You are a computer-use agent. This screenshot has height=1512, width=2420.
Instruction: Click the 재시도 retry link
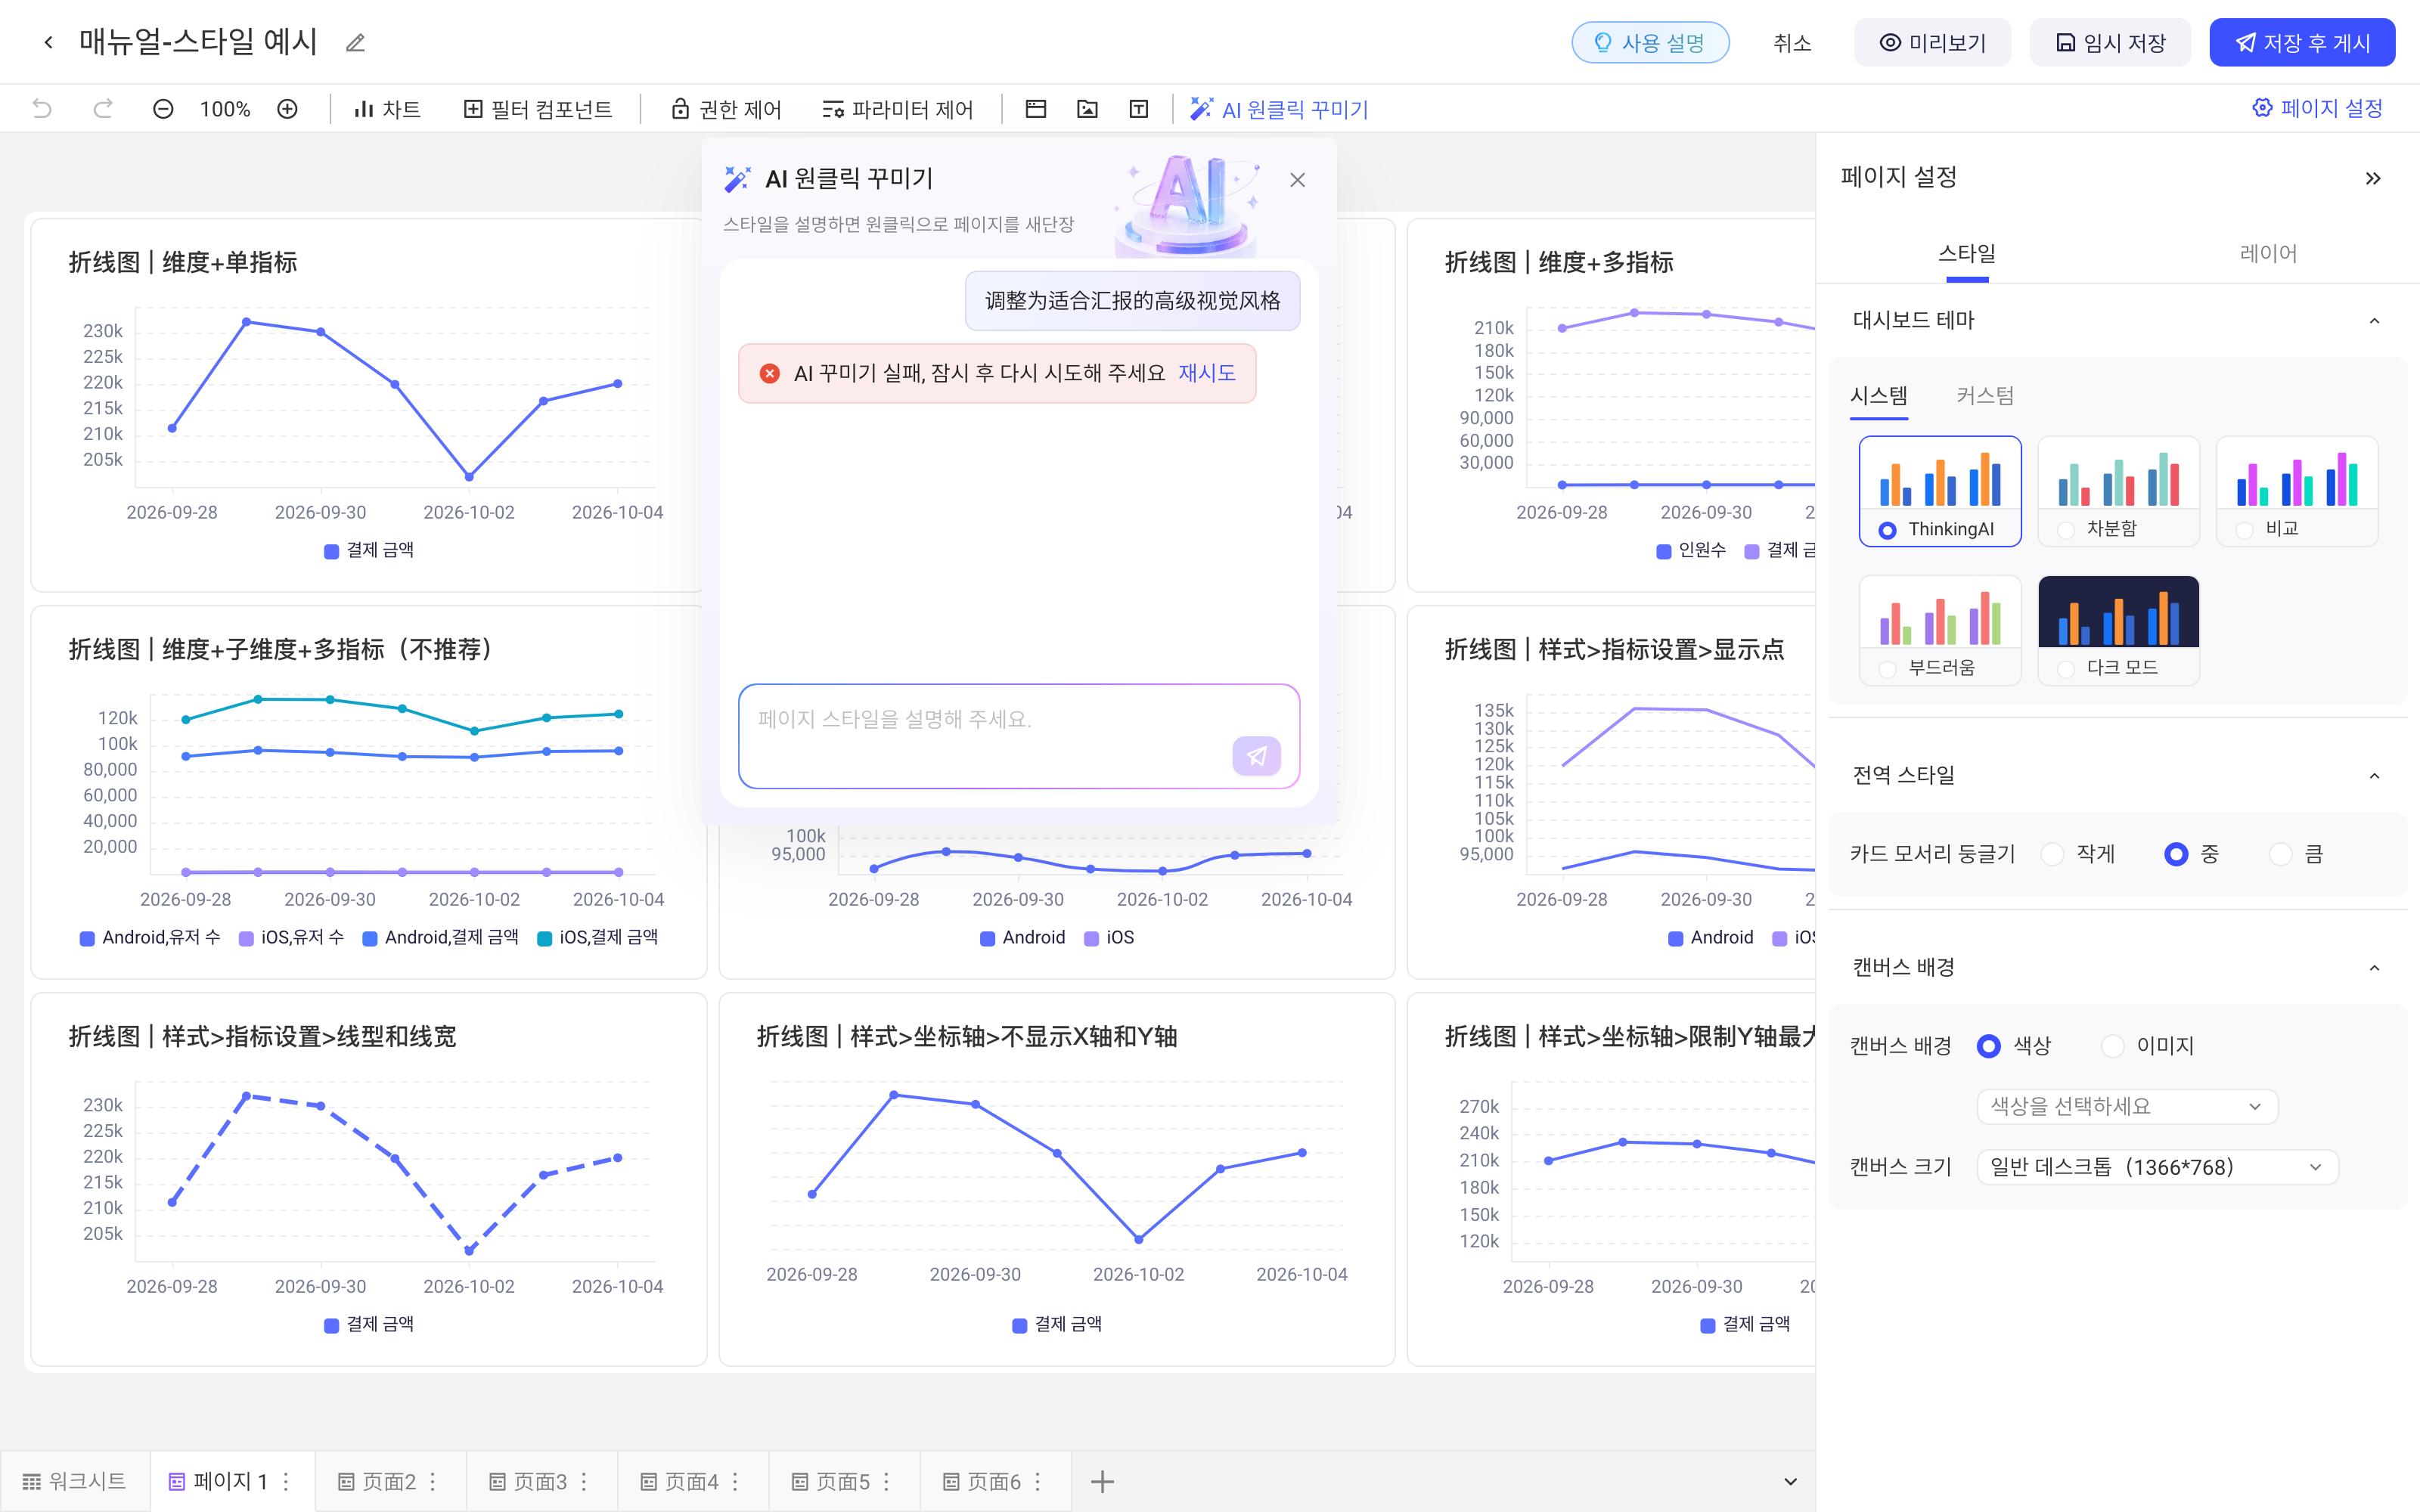coord(1207,373)
